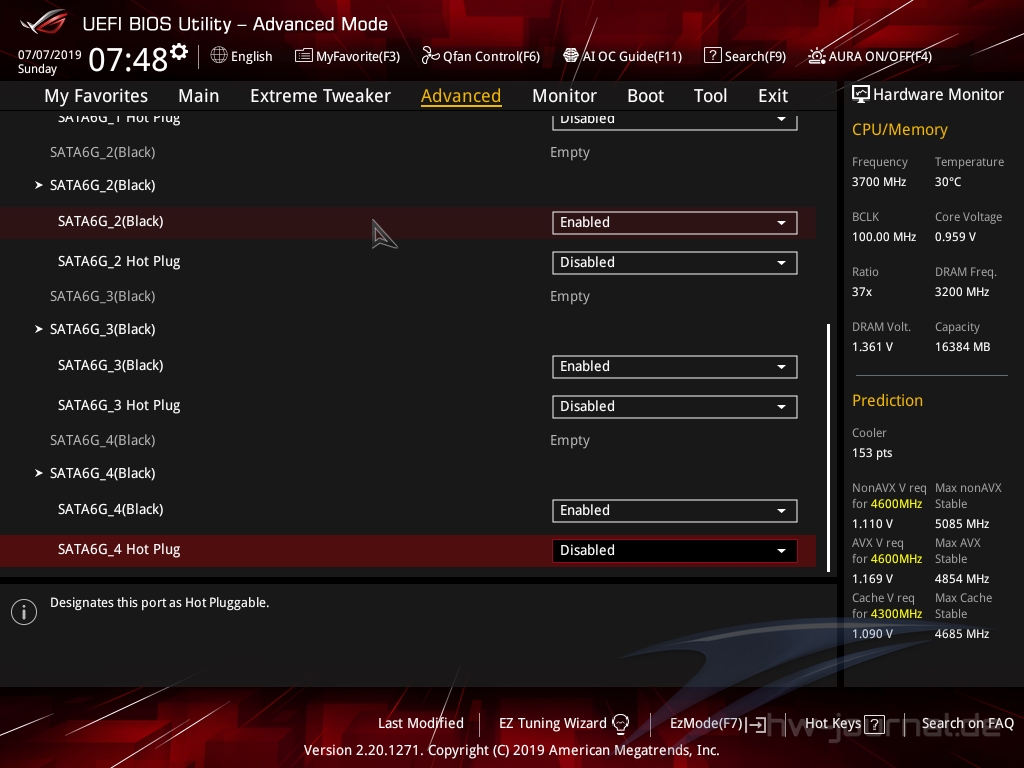Click EzMode(F7) text
The height and width of the screenshot is (768, 1024).
click(x=706, y=724)
